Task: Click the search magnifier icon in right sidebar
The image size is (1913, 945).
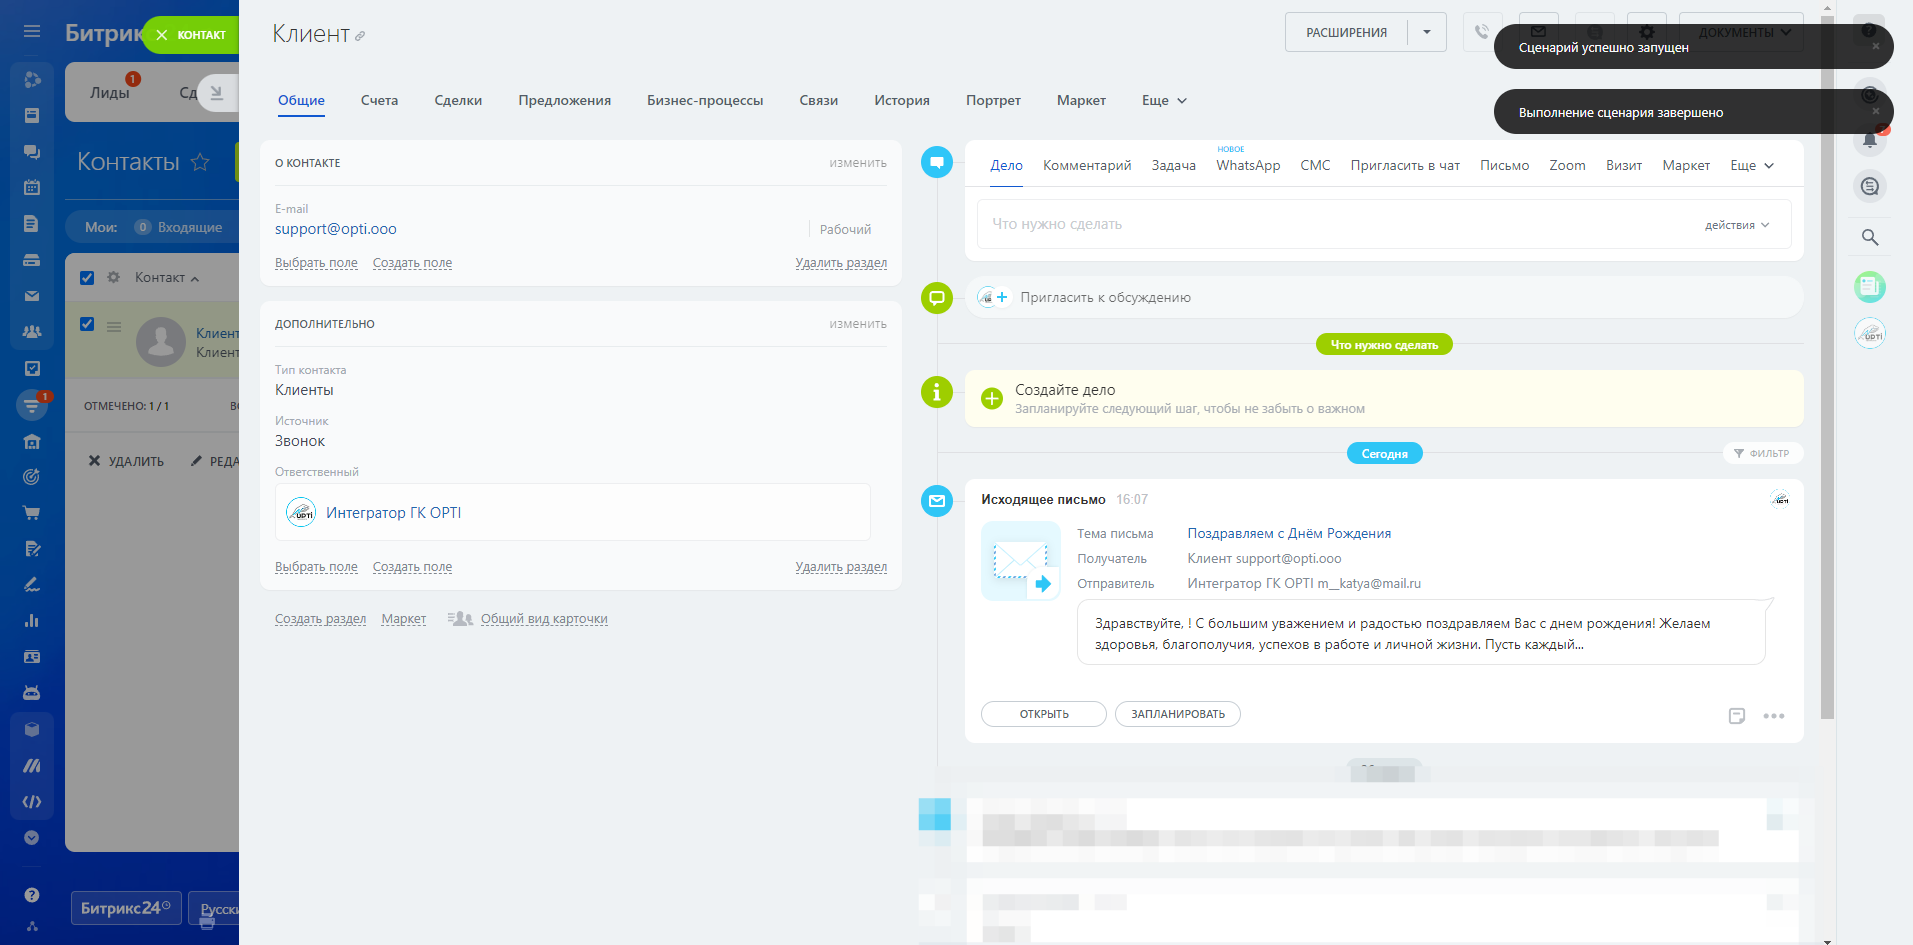Action: coord(1869,238)
